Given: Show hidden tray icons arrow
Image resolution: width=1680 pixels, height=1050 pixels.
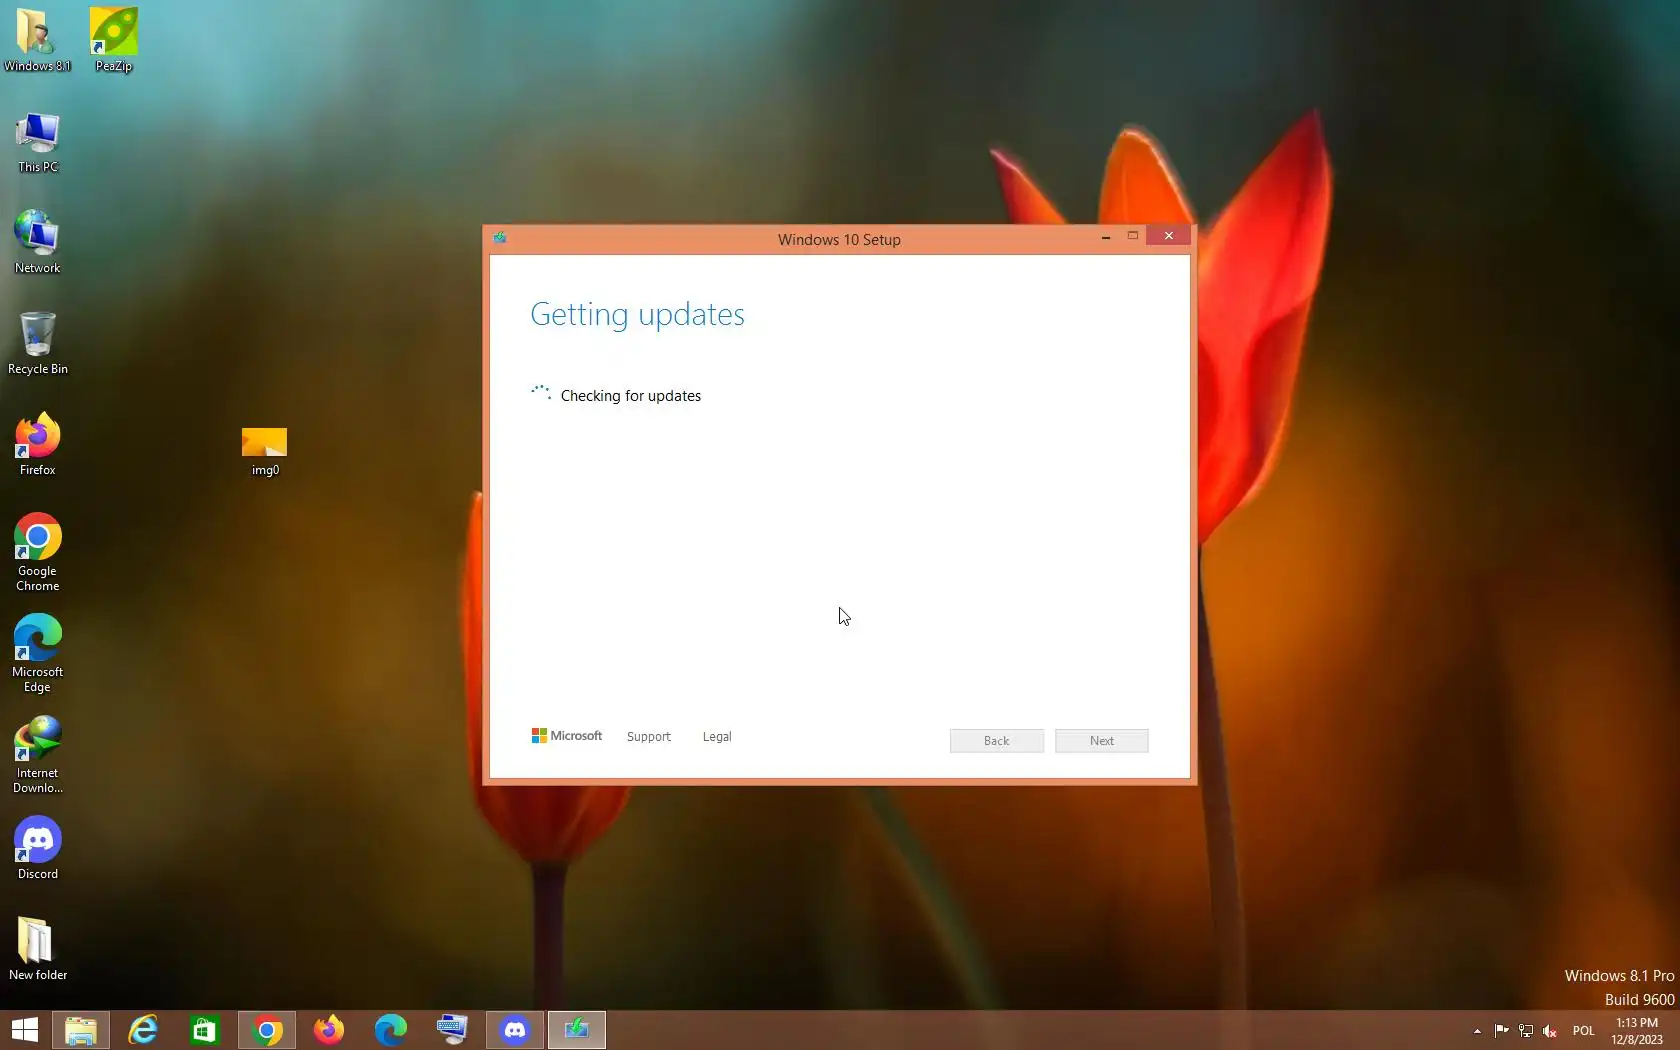Looking at the screenshot, I should click(x=1477, y=1031).
